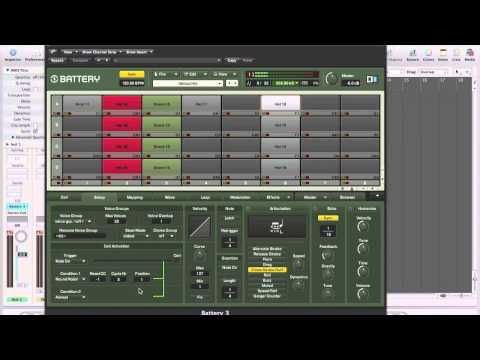Open Battery Edit menu
The height and width of the screenshot is (360, 480).
(195, 74)
